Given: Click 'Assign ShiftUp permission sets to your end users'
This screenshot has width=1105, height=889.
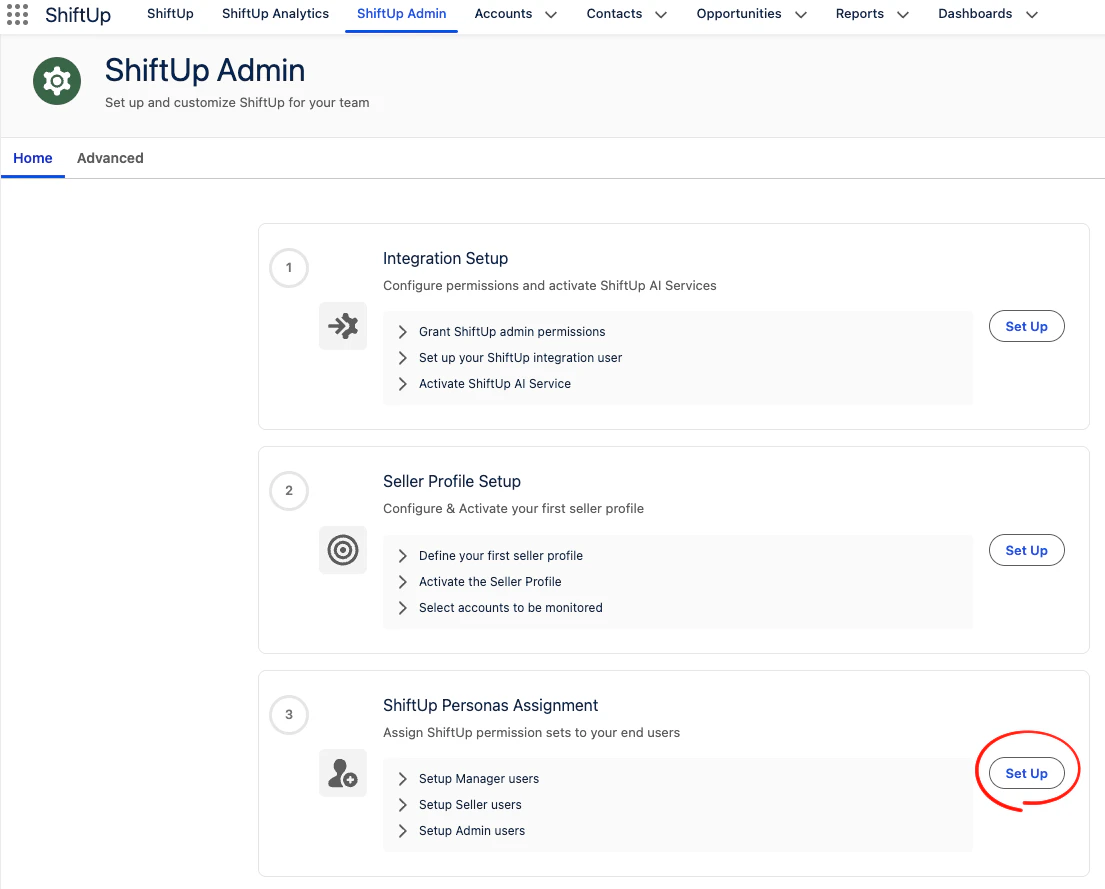Looking at the screenshot, I should [x=531, y=732].
